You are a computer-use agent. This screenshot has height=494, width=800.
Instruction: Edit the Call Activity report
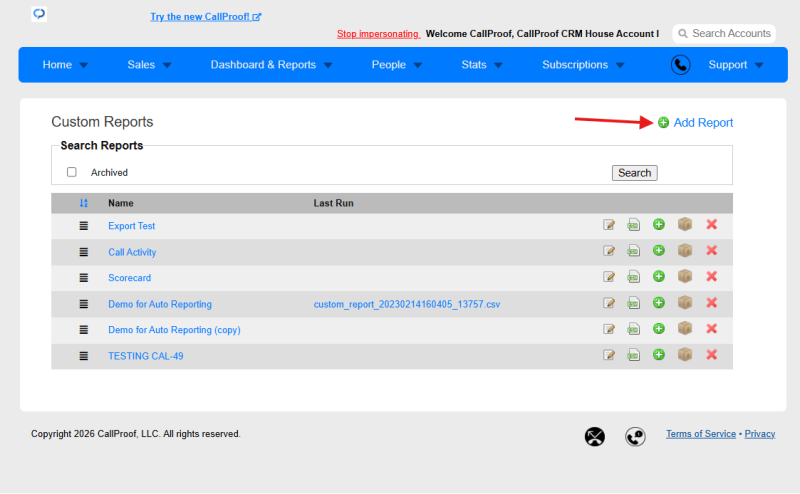tap(609, 251)
